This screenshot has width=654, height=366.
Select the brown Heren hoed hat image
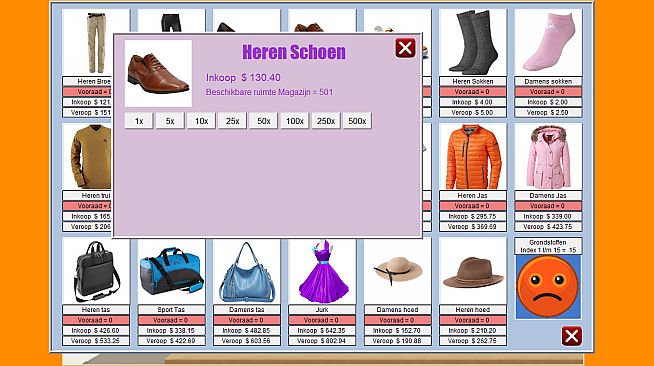click(x=473, y=271)
